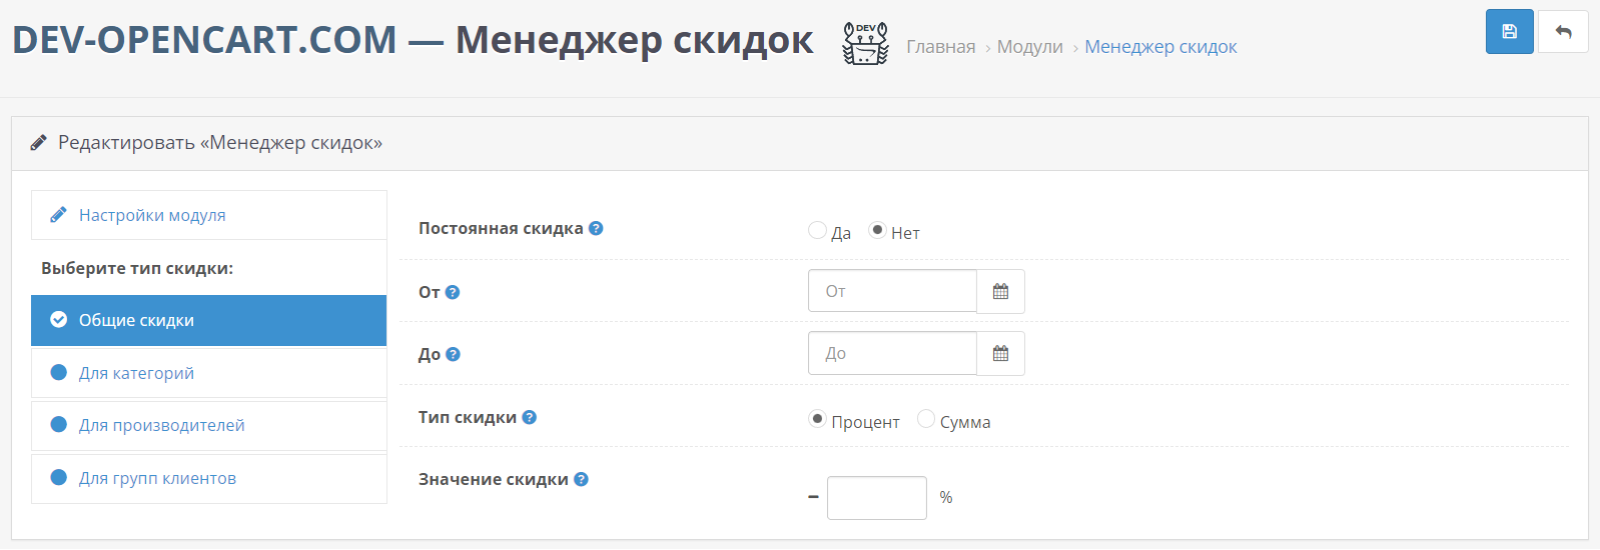The image size is (1600, 550).
Task: Click the circle icon beside Для категорий
Action: [59, 373]
